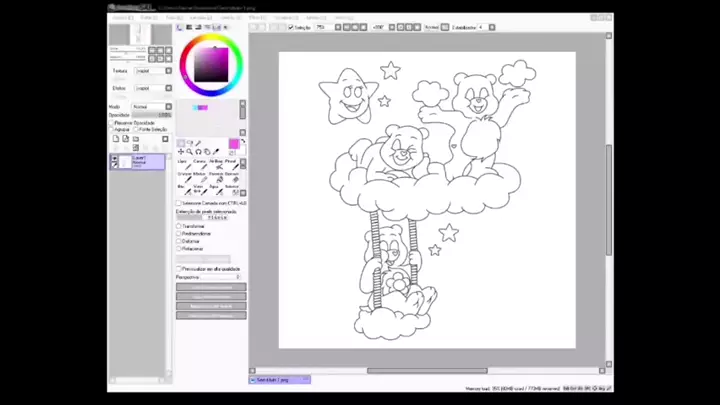Select the zoom magnifier tool
This screenshot has width=720, height=405.
[190, 152]
